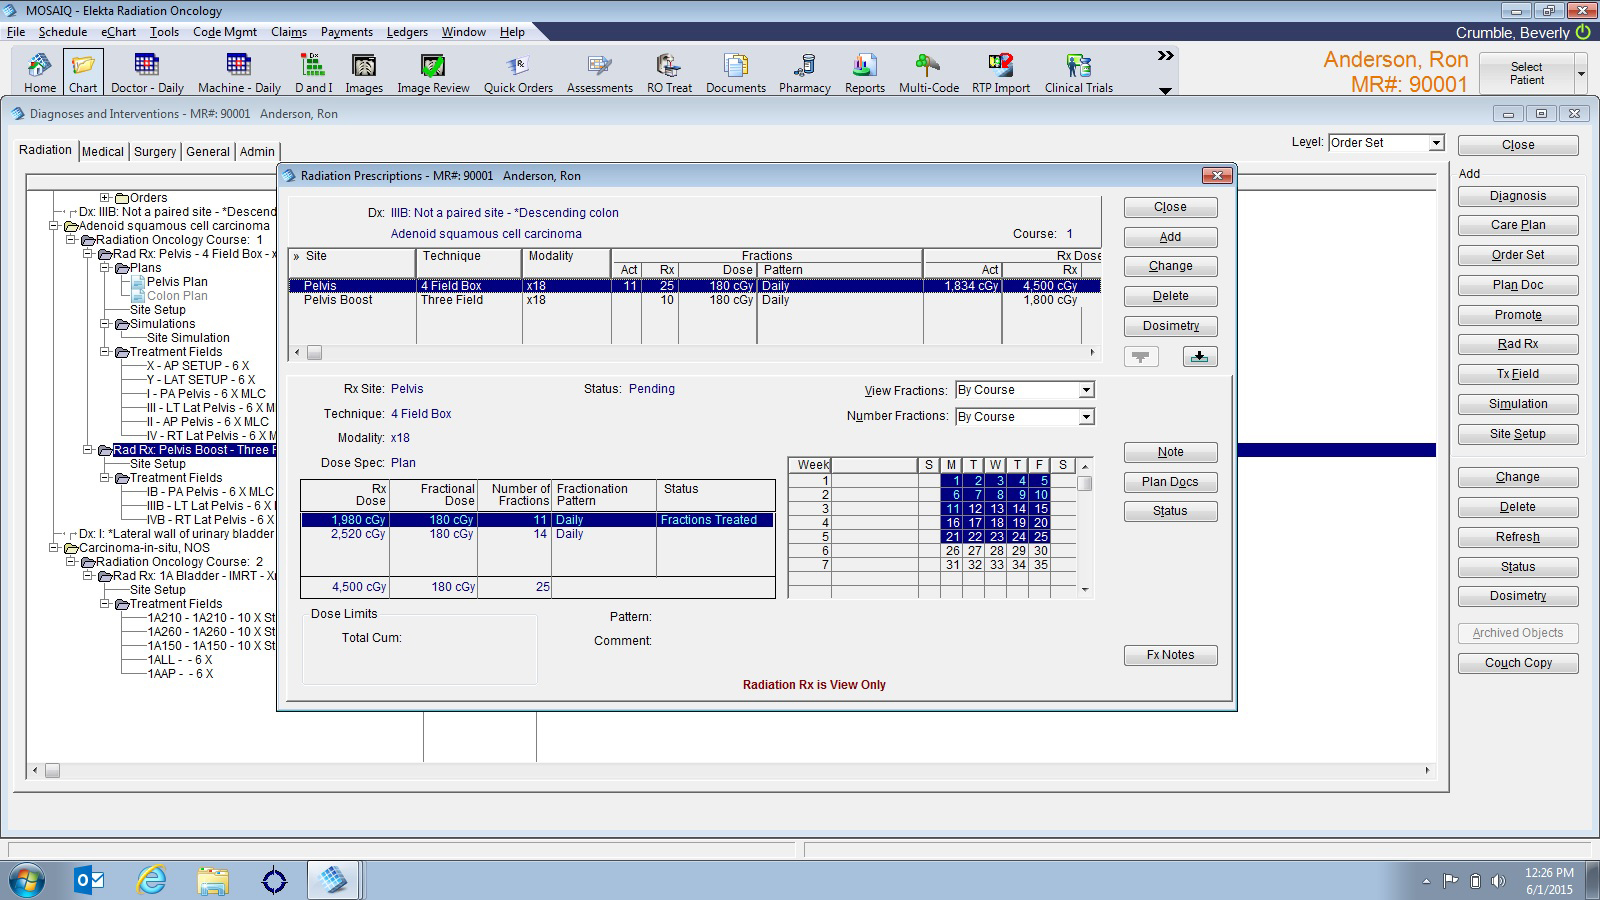
Task: Open the Code Mgmt menu
Action: tap(225, 32)
